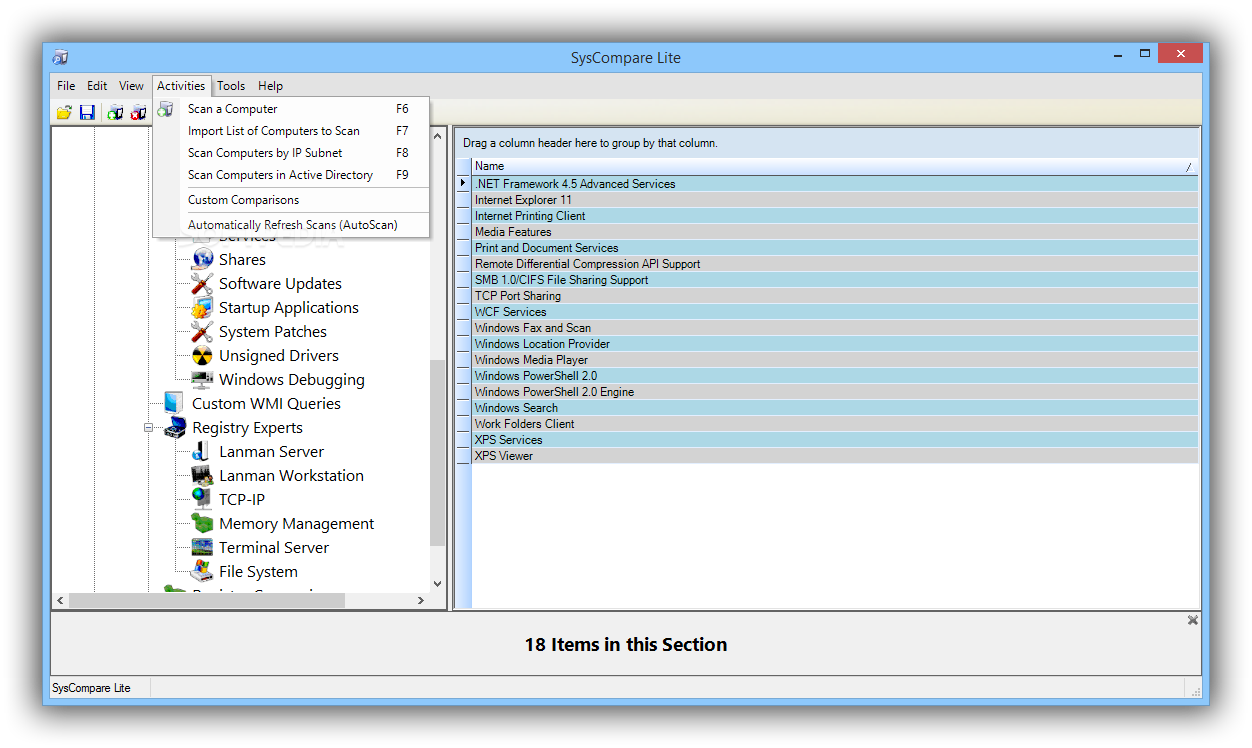Close the open Activities menu
Image resolution: width=1252 pixels, height=748 pixels.
pos(181,86)
